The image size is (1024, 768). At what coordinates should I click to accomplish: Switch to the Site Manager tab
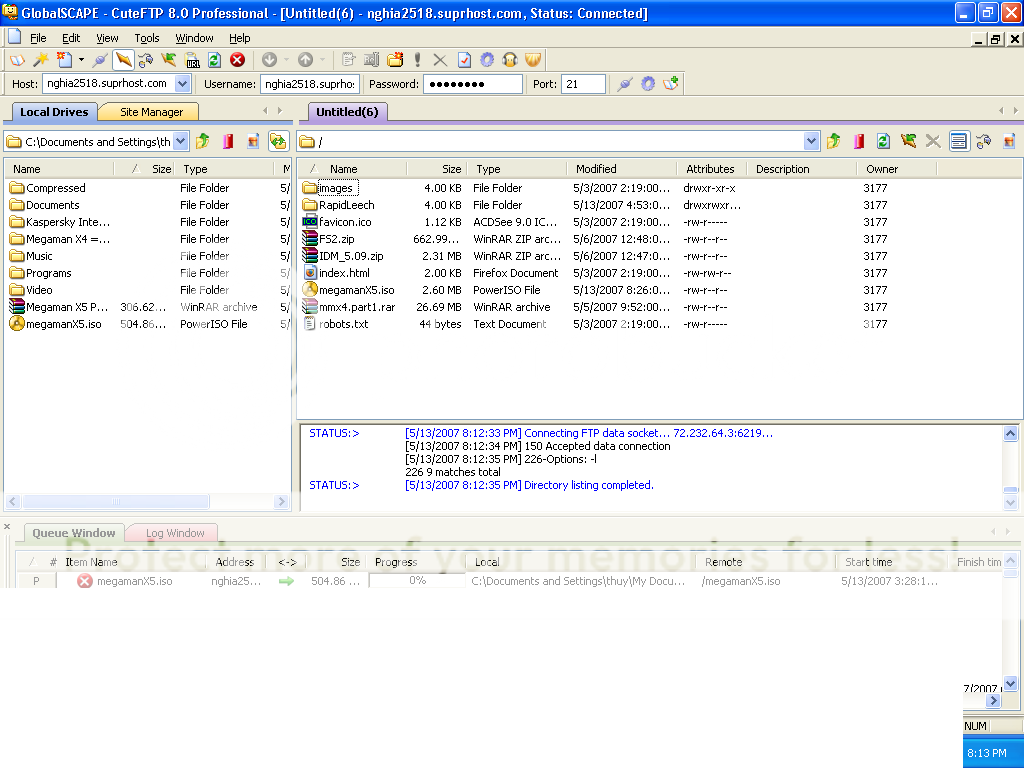(151, 112)
